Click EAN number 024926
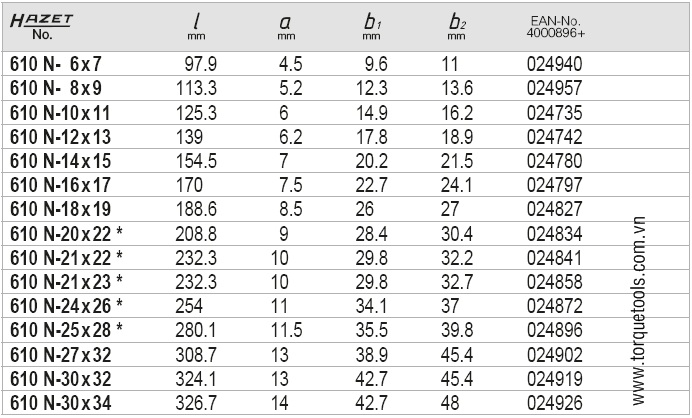Viewport: 692px width, 418px height. click(x=554, y=403)
